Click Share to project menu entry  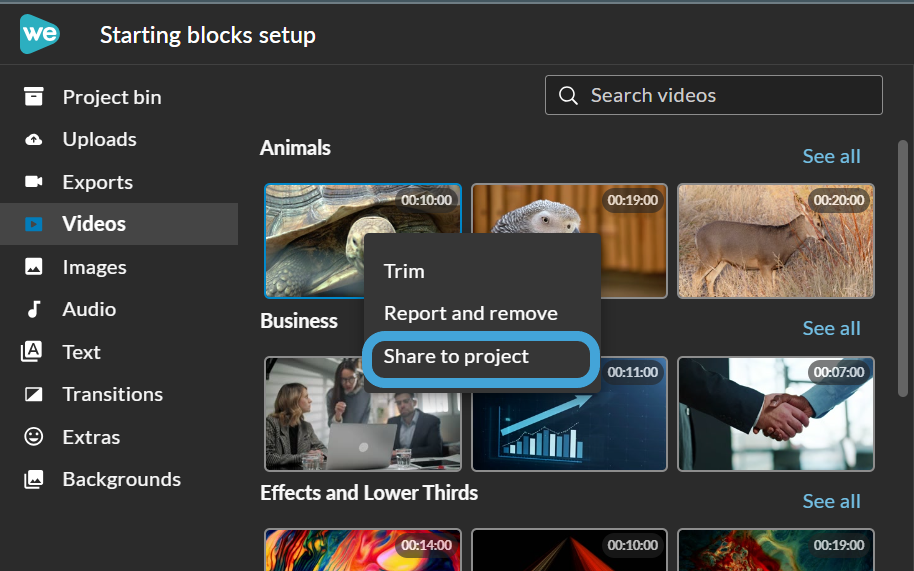456,356
